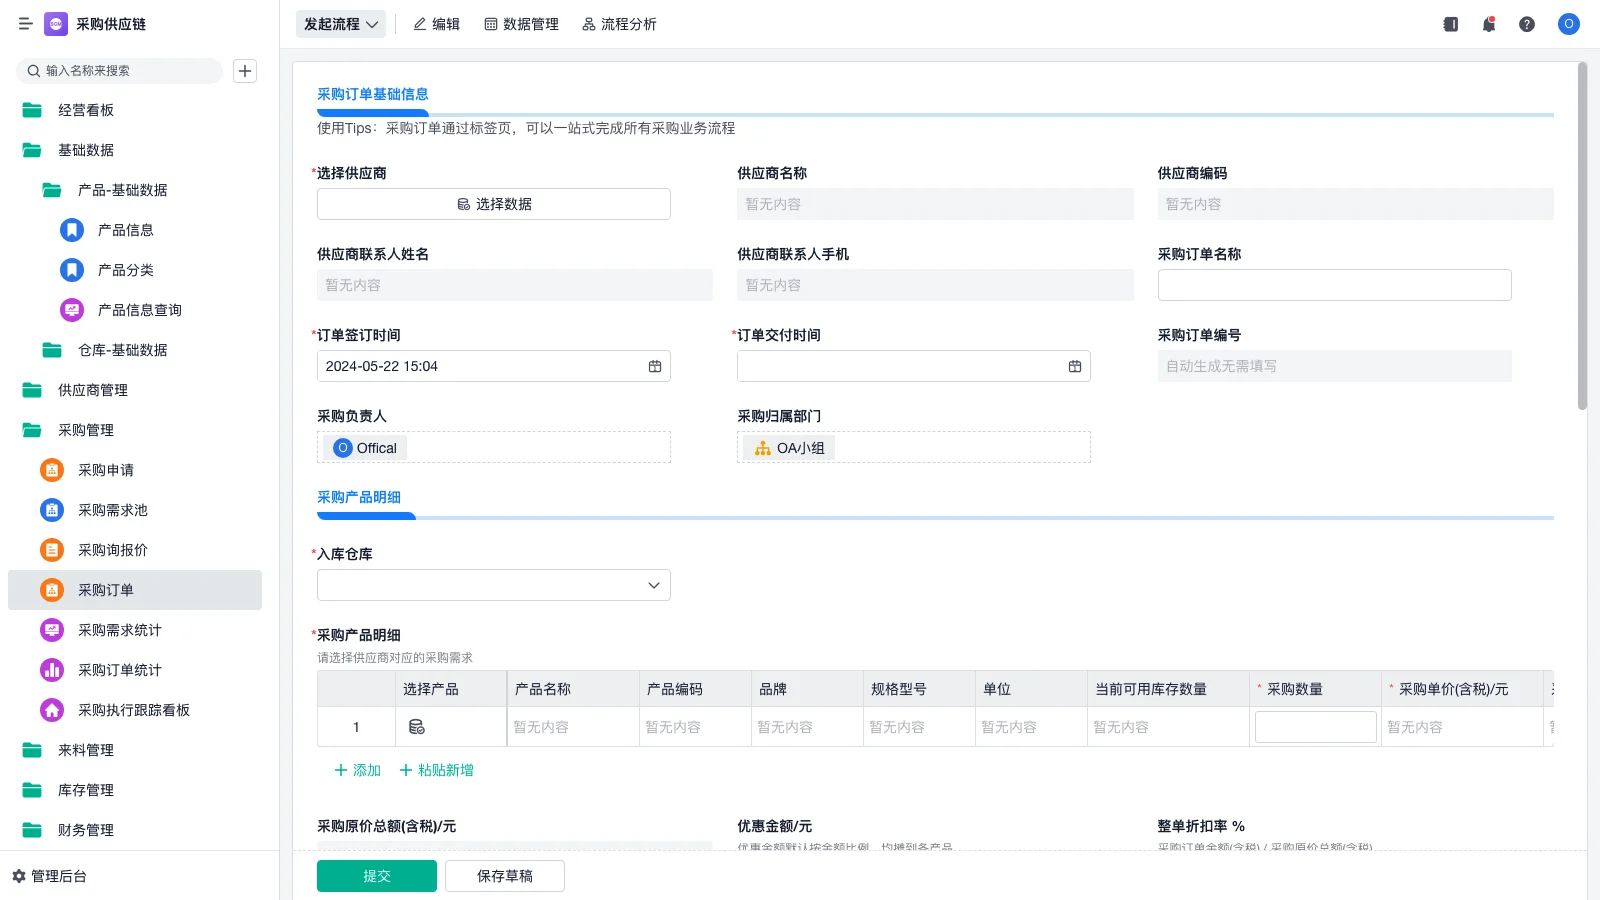
Task: Click 粘贴新增 link
Action: (437, 770)
